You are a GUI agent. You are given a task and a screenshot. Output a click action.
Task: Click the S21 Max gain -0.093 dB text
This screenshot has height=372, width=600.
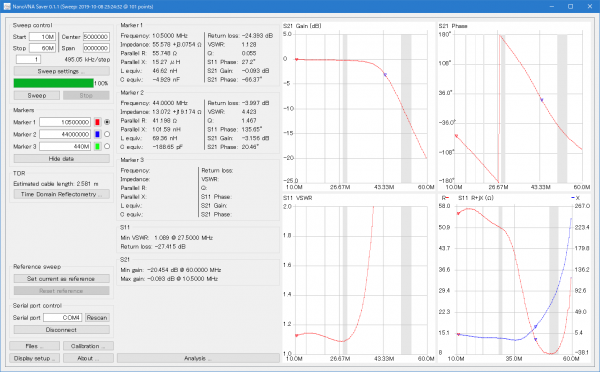pyautogui.click(x=169, y=279)
